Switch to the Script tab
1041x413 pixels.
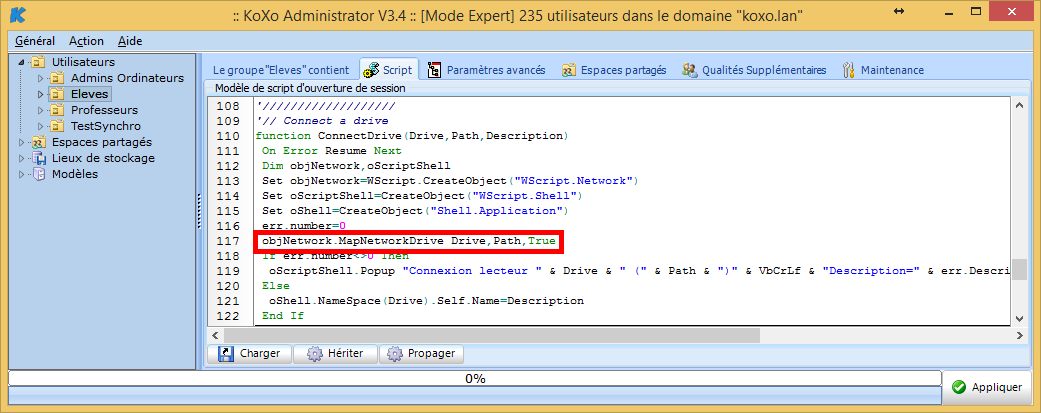coord(389,69)
